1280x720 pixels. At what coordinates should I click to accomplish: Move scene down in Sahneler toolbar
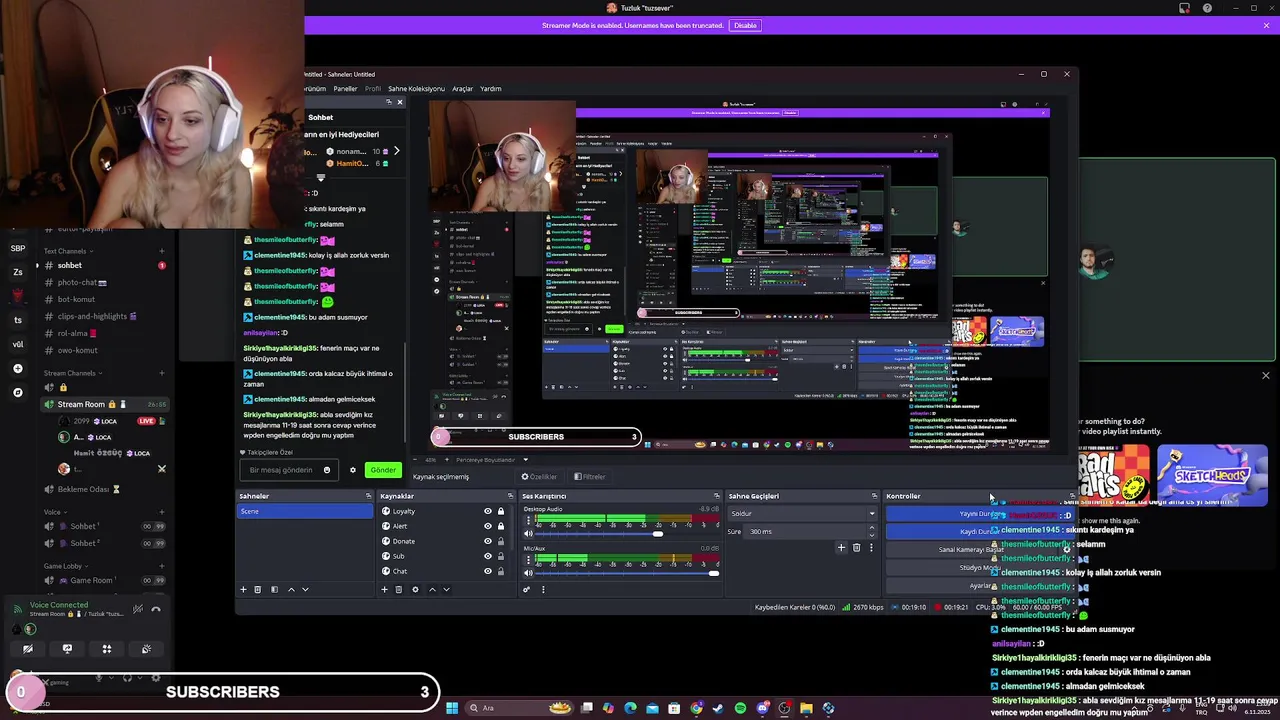click(x=305, y=589)
